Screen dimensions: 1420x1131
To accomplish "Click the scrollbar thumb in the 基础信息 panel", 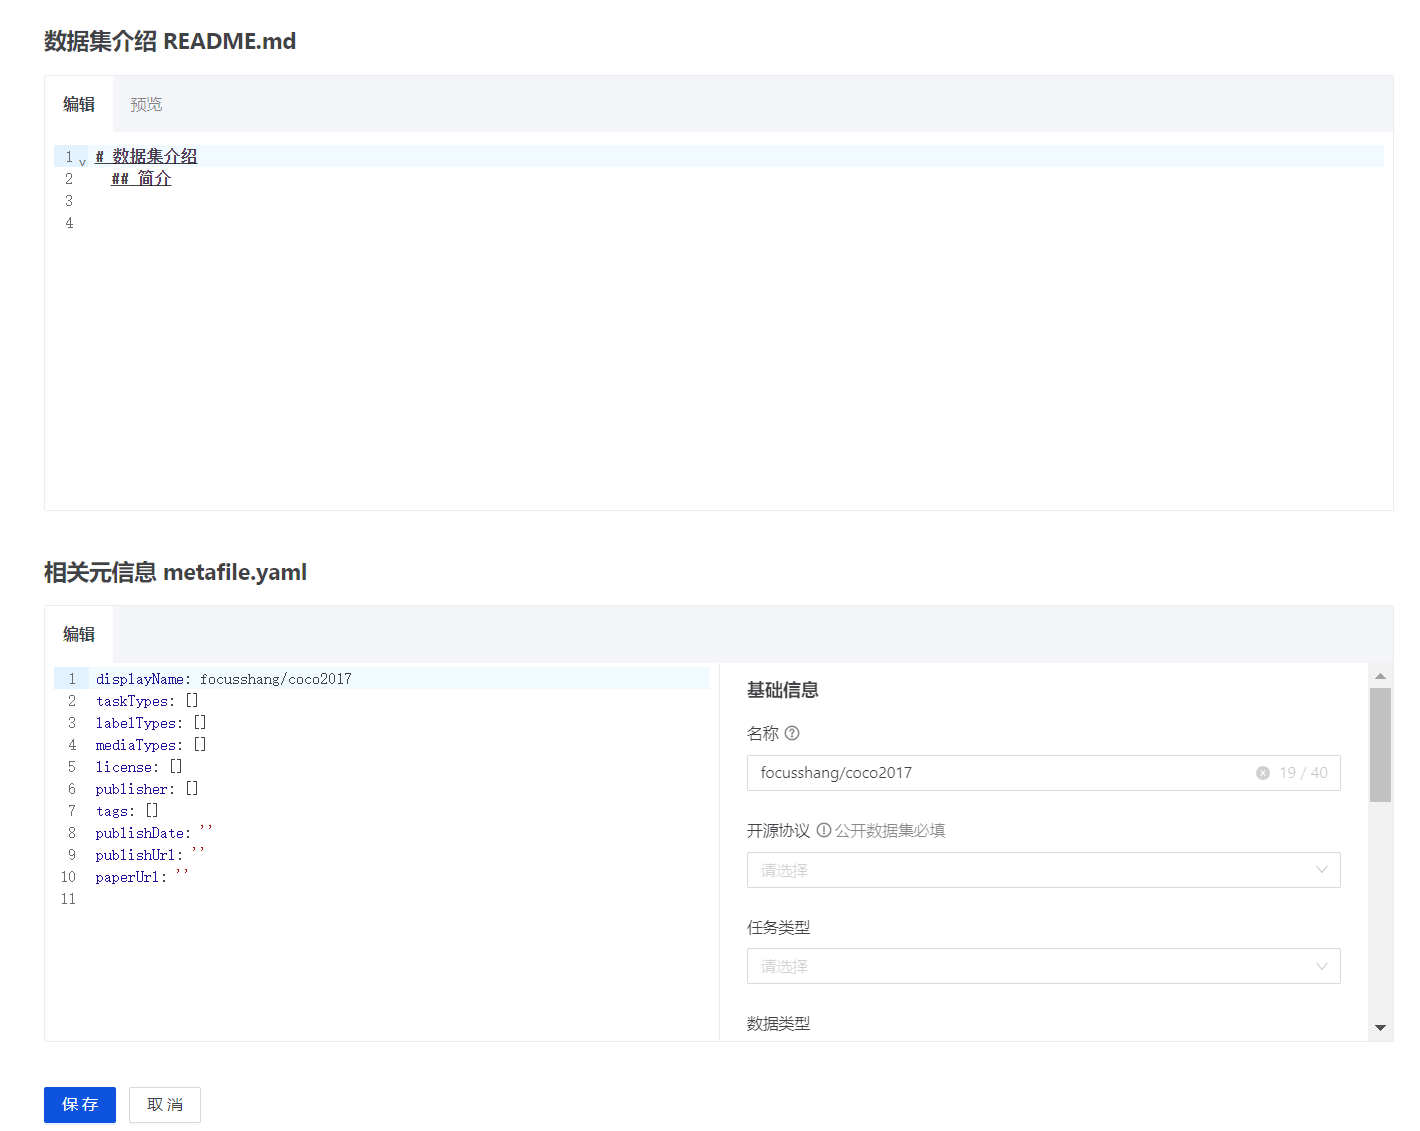I will (x=1380, y=744).
